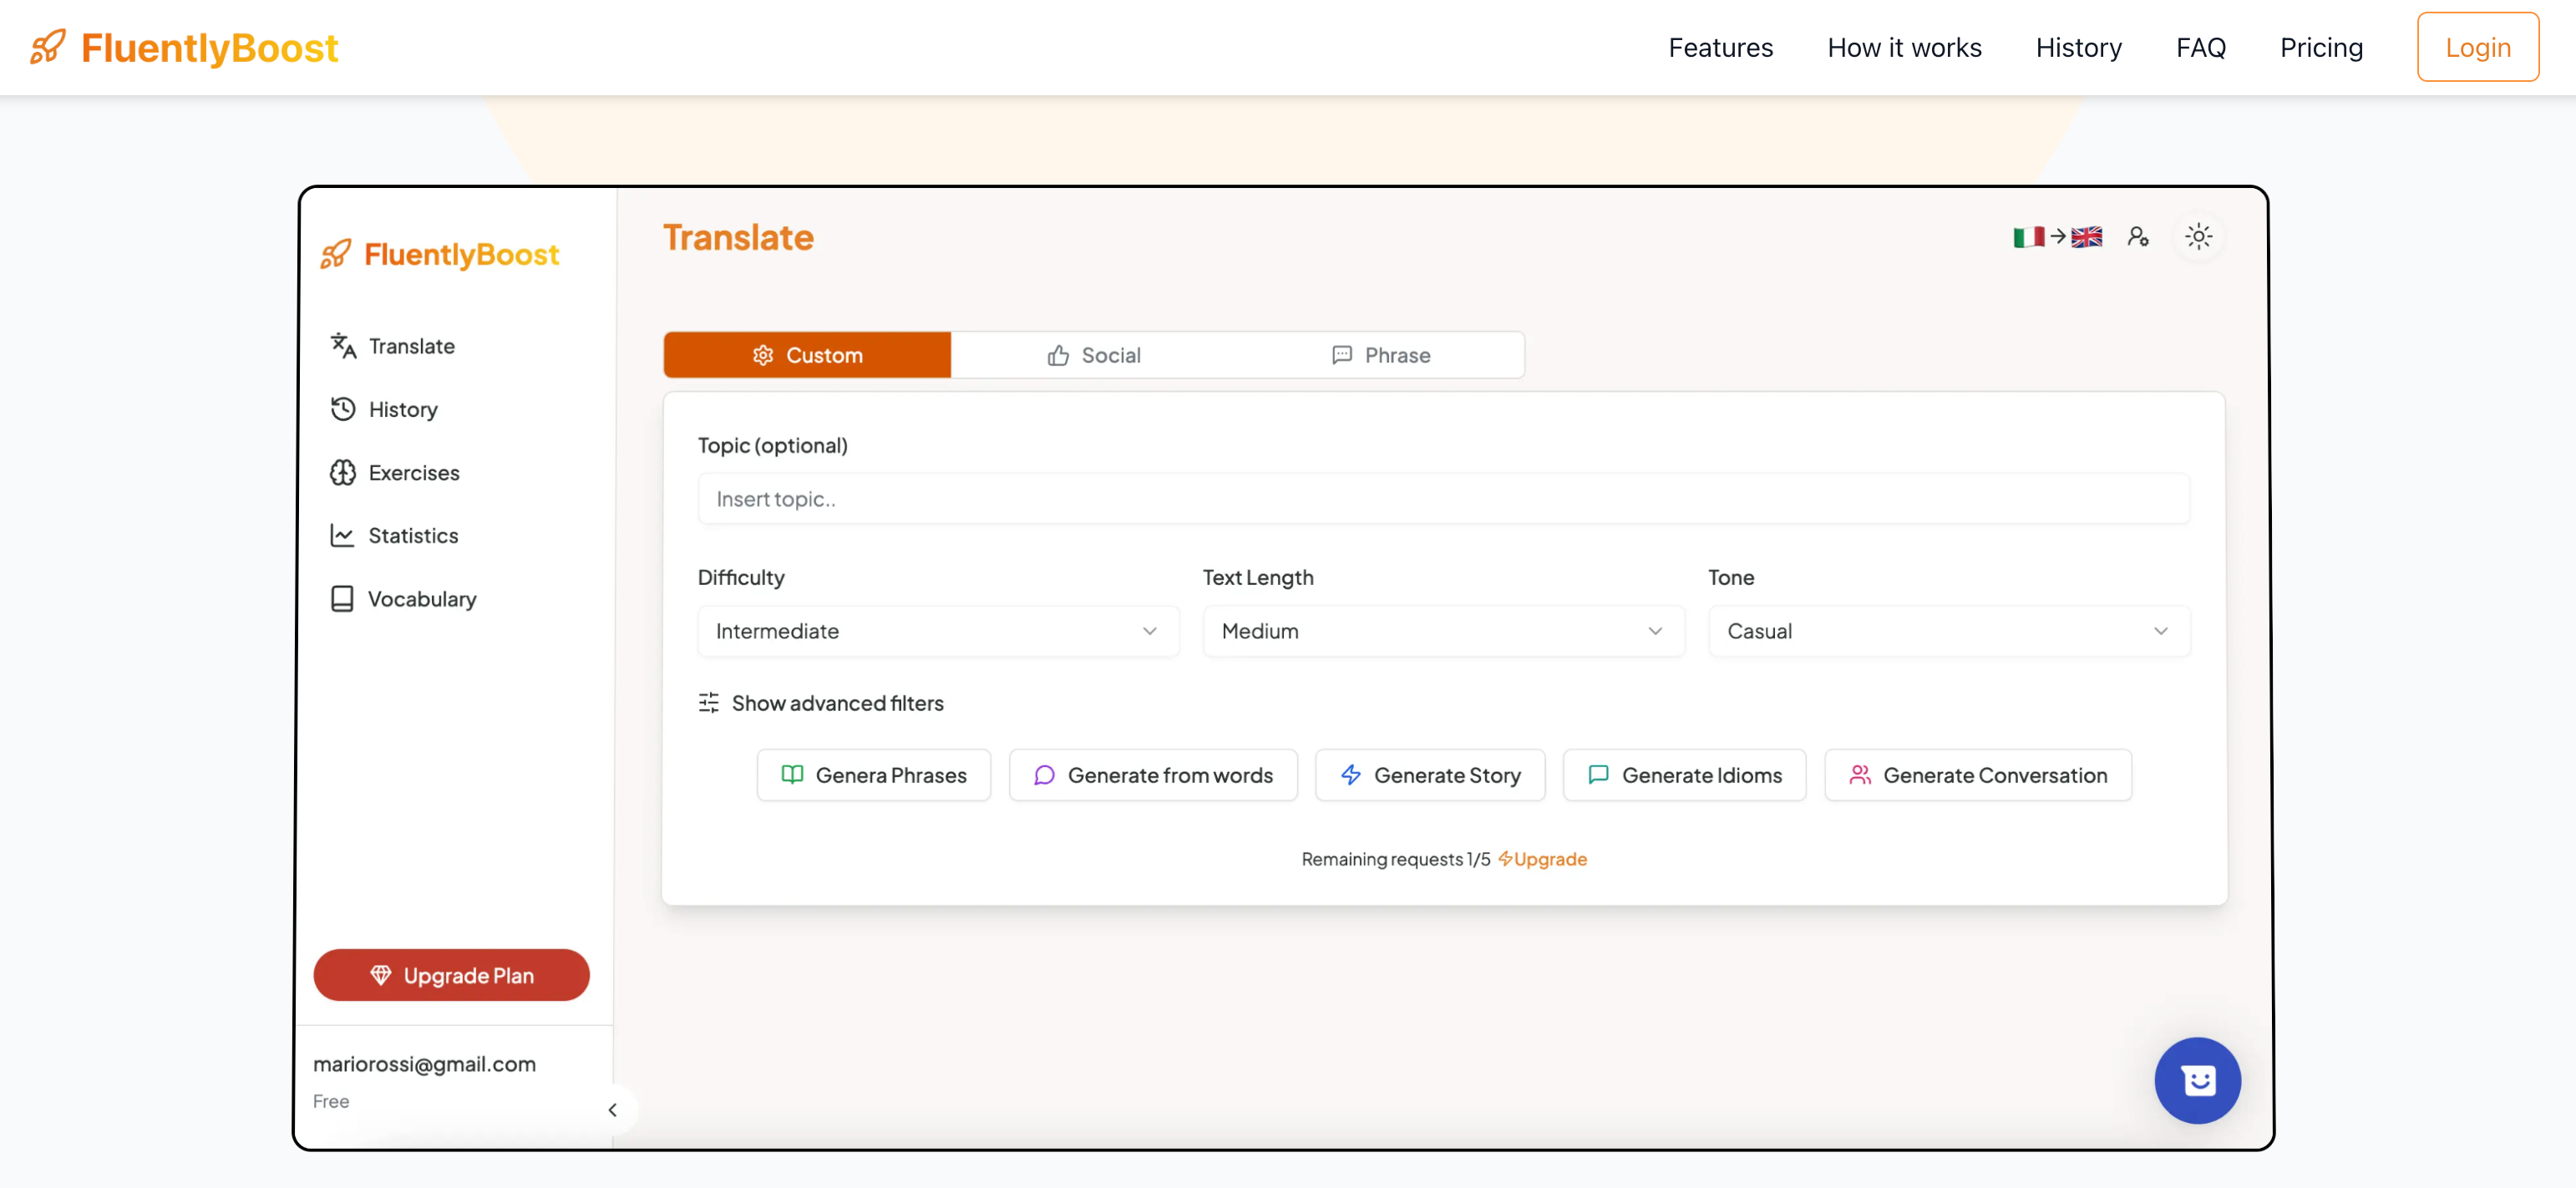This screenshot has height=1188, width=2576.
Task: Click the Generate Story button
Action: coord(1429,775)
